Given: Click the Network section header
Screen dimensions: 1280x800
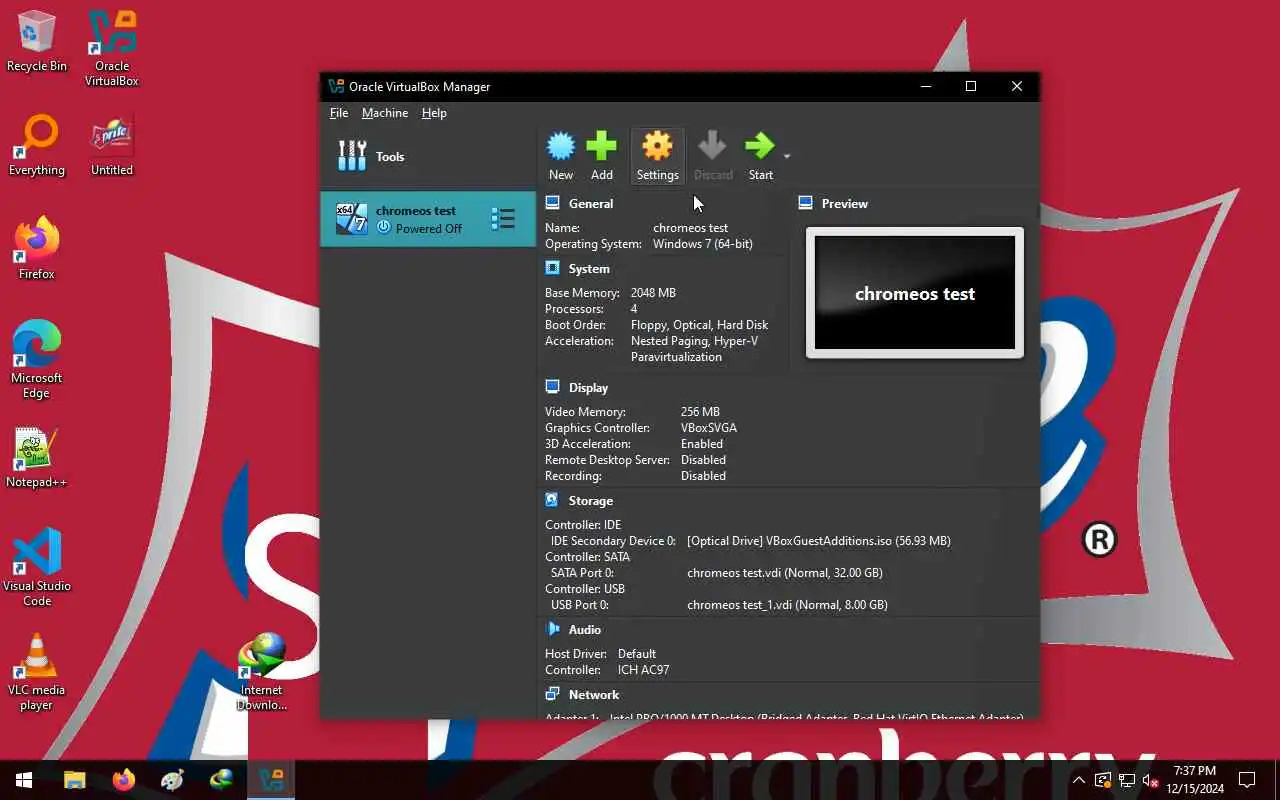Looking at the screenshot, I should 594,694.
